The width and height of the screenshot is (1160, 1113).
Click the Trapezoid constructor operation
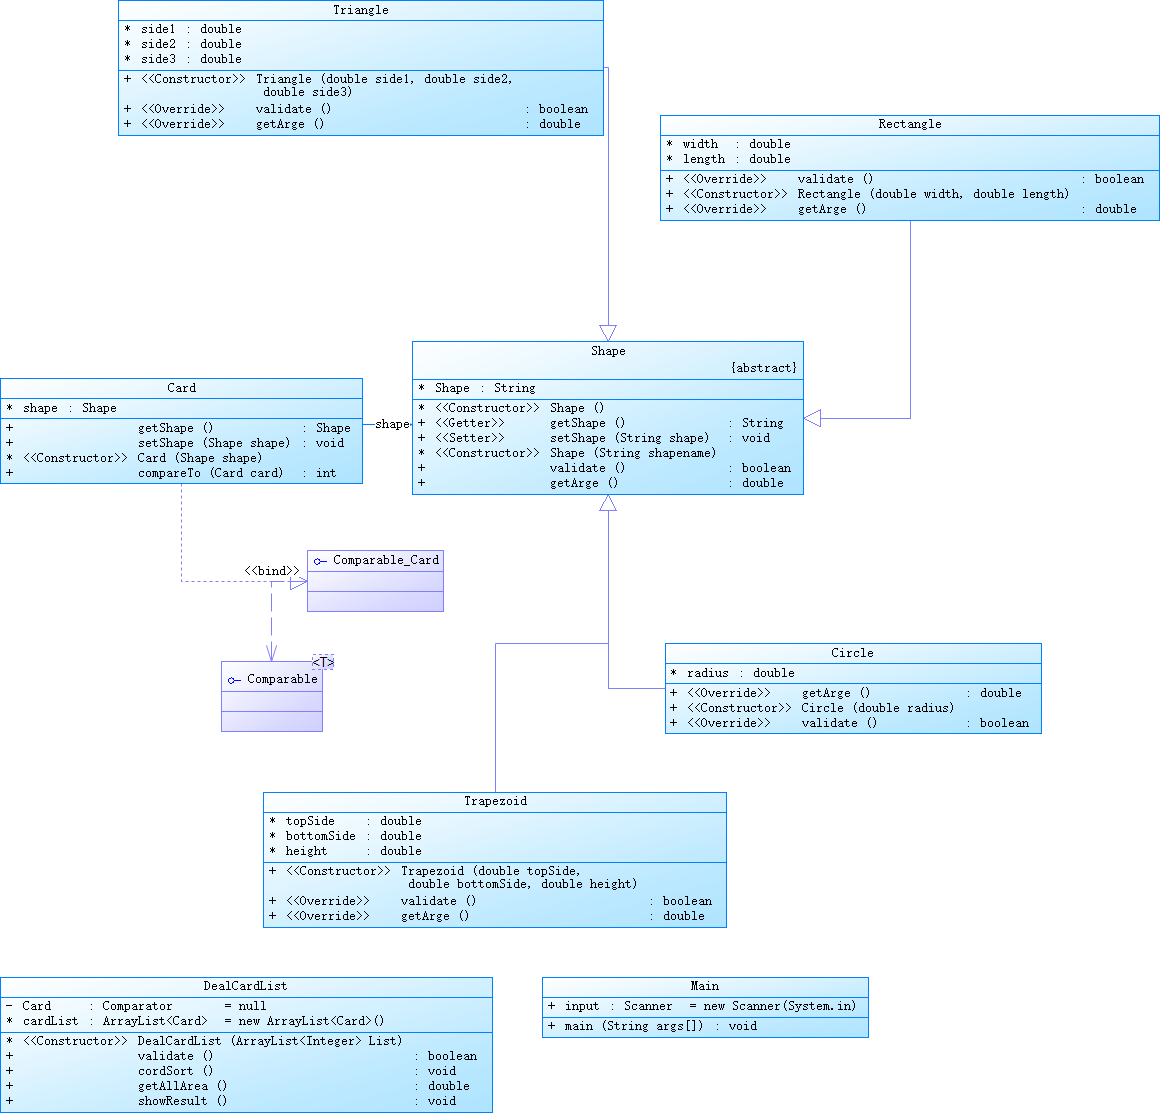[453, 877]
